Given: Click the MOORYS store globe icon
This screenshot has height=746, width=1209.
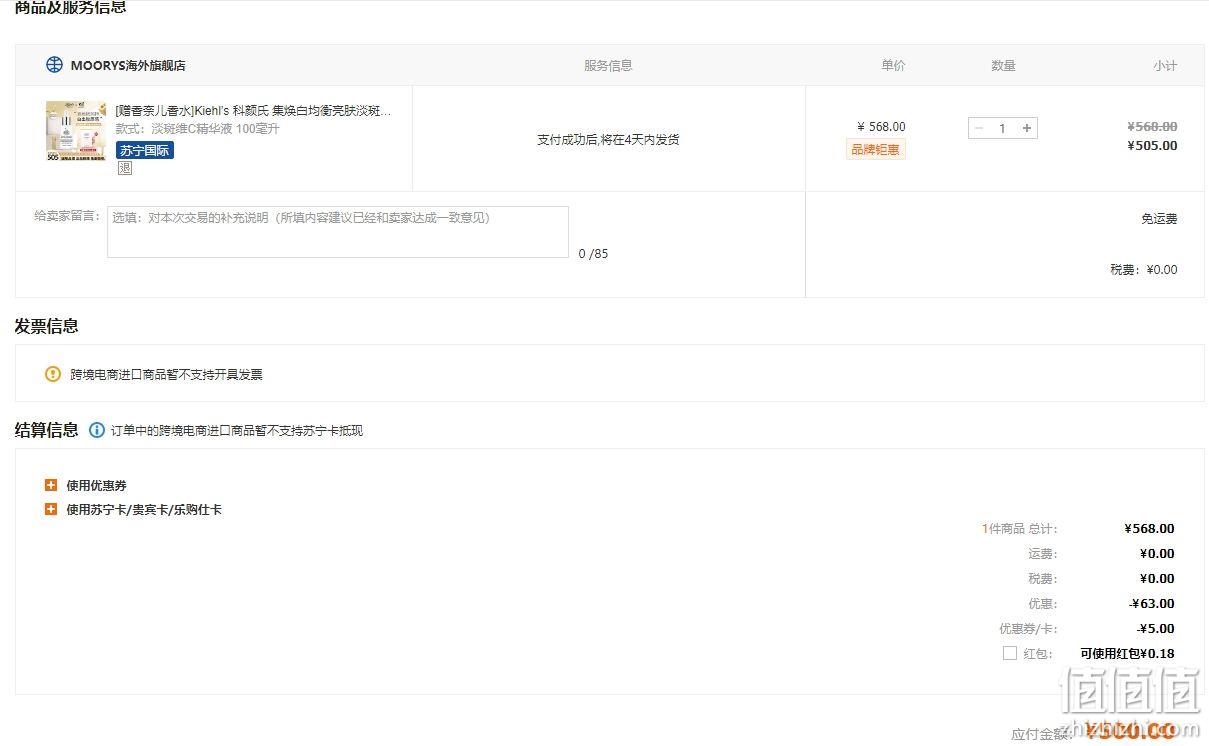Looking at the screenshot, I should (54, 65).
